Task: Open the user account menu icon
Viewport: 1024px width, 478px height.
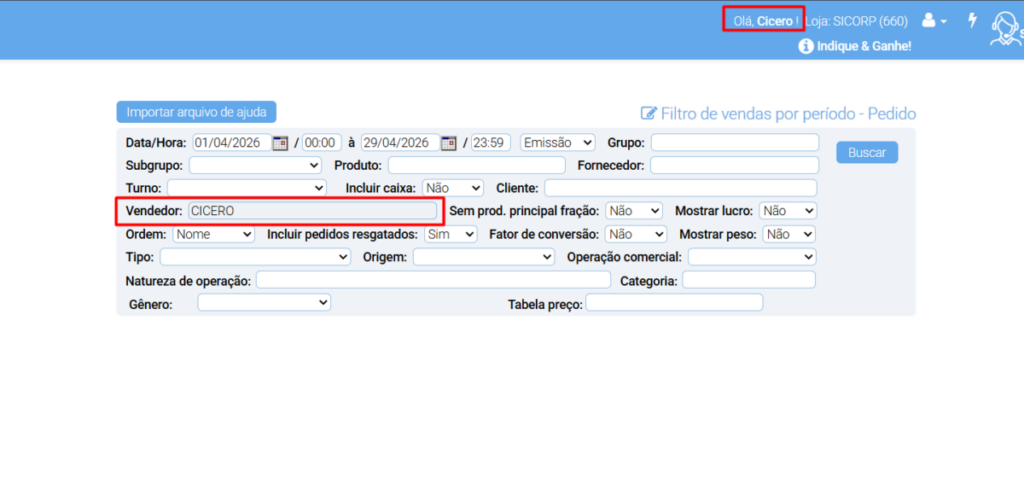Action: [x=934, y=21]
